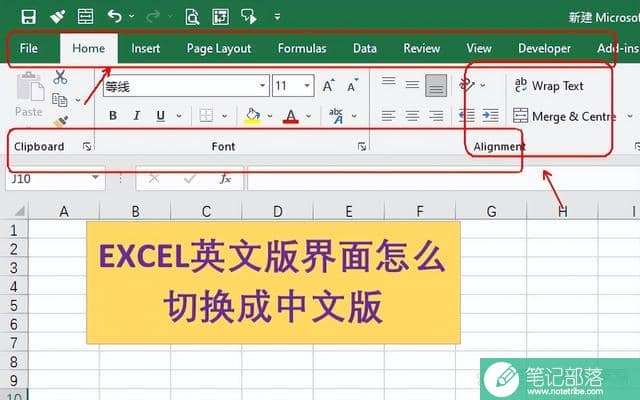Click the yellow title text box

273,282
